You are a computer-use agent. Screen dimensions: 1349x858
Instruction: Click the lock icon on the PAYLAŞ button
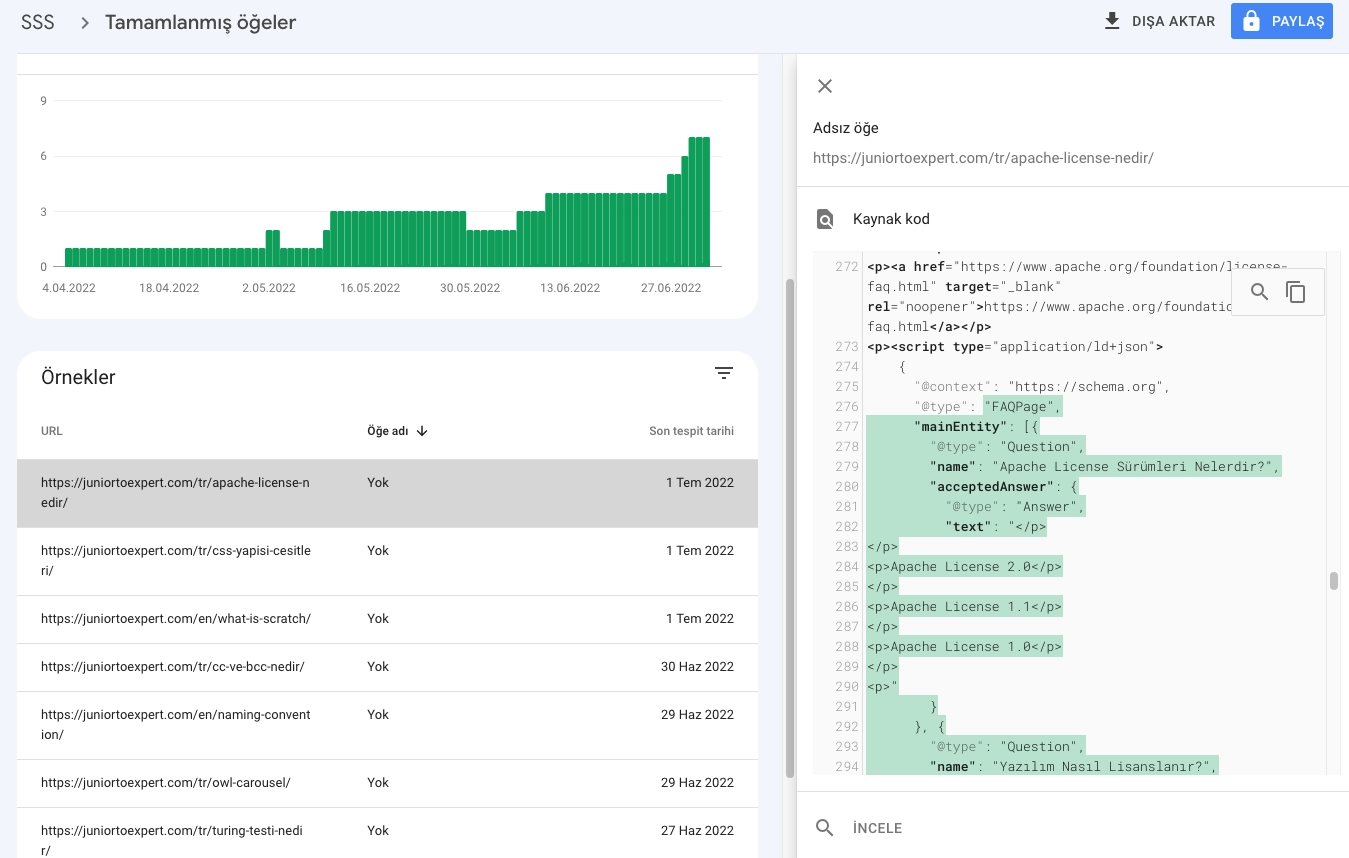coord(1251,20)
